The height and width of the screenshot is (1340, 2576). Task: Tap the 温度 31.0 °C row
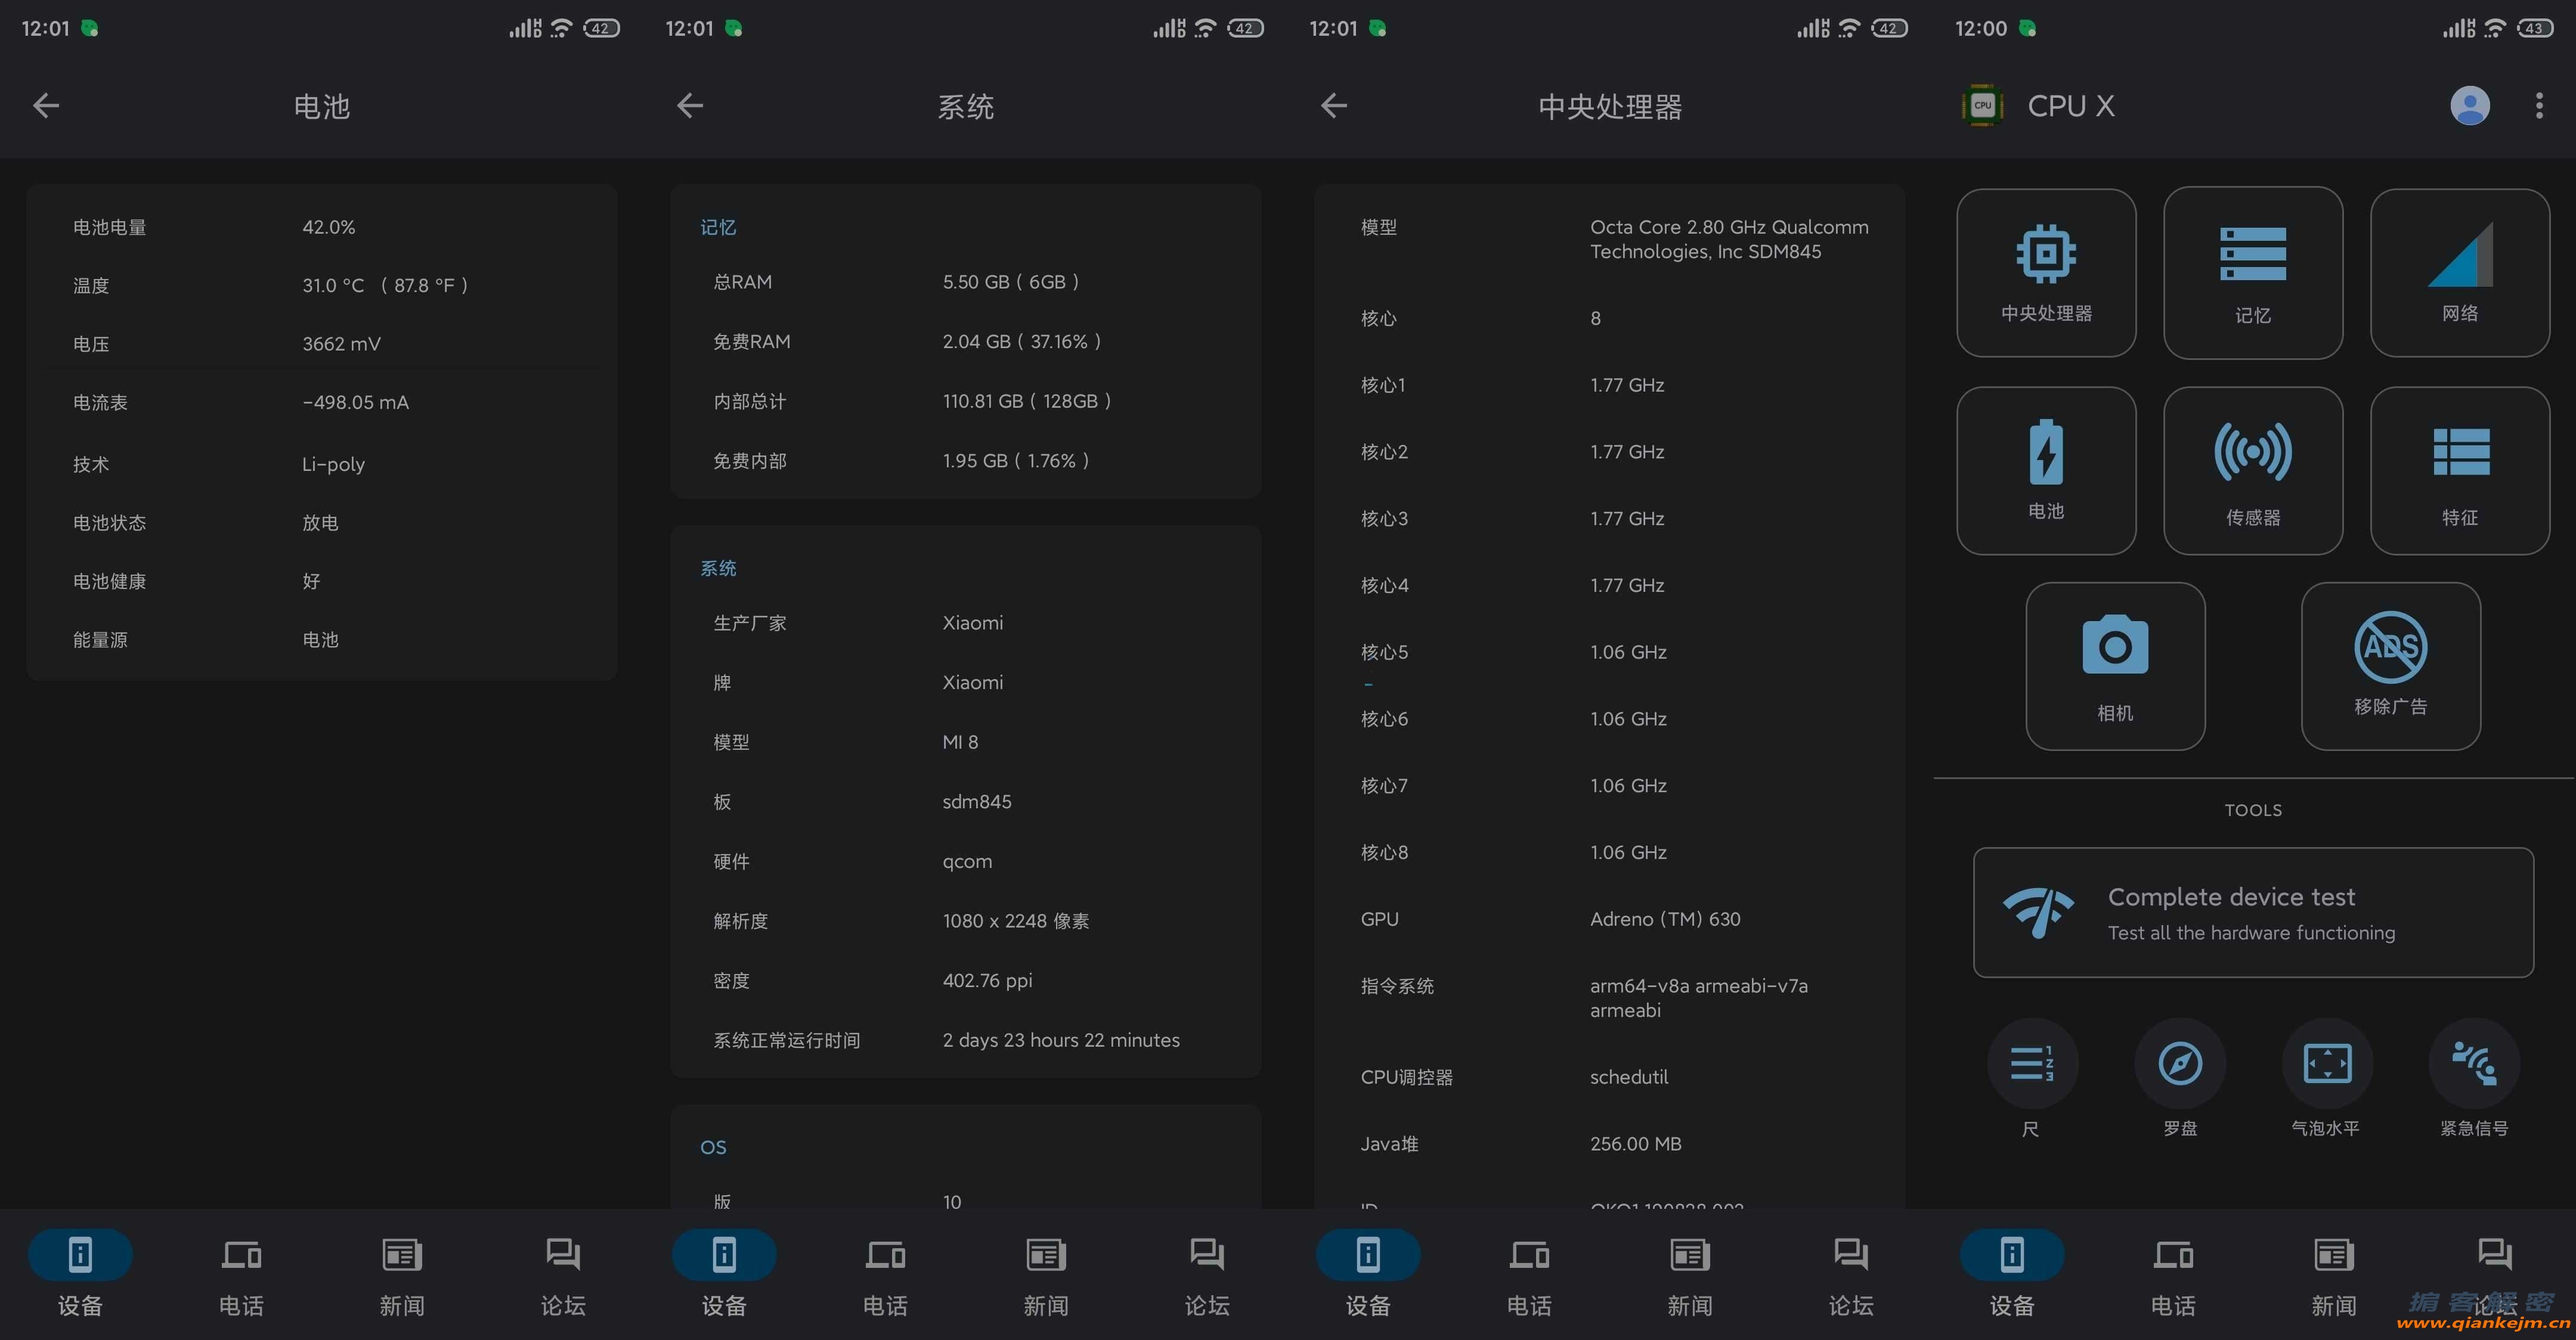(321, 285)
